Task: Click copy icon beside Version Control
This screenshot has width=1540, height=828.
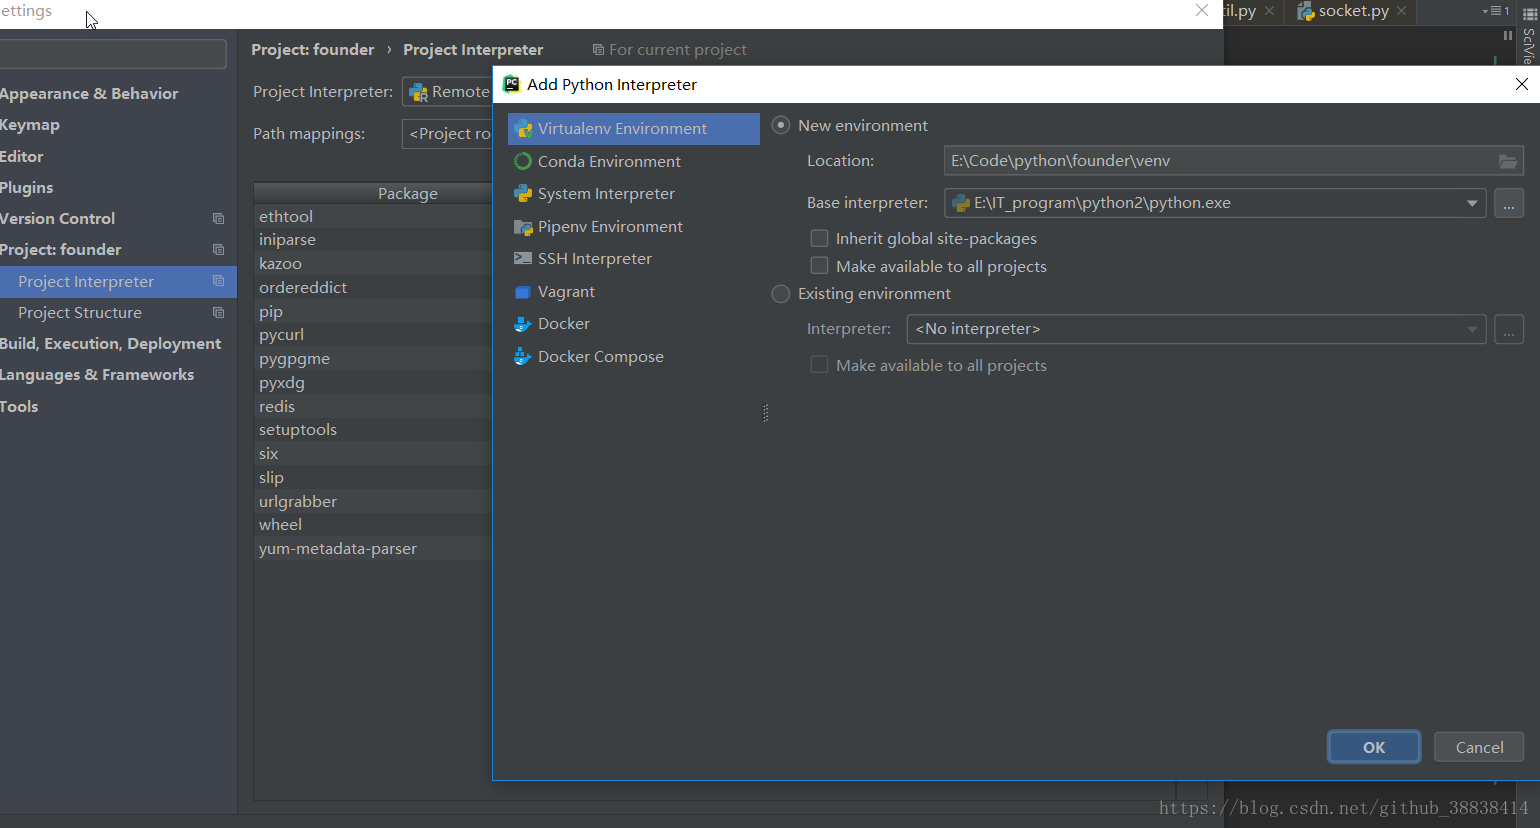Action: point(218,218)
